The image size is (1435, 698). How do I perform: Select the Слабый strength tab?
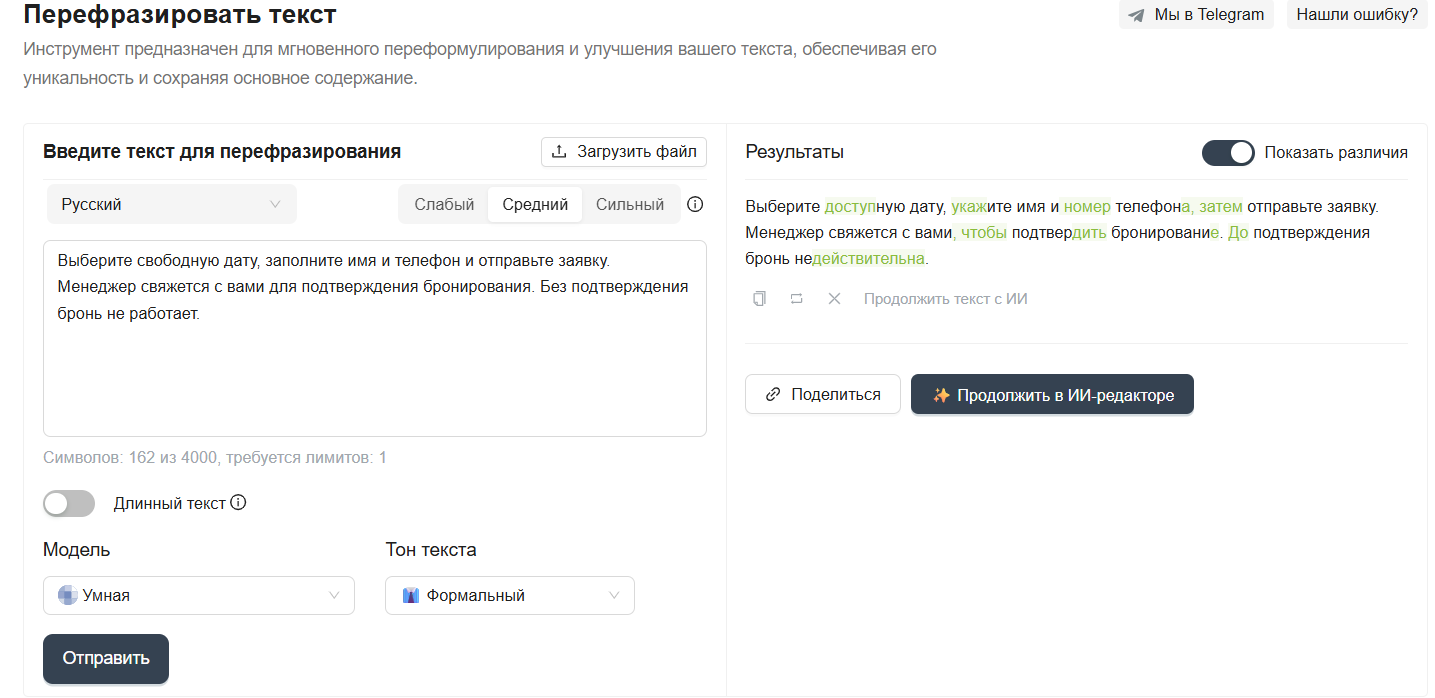click(x=444, y=204)
